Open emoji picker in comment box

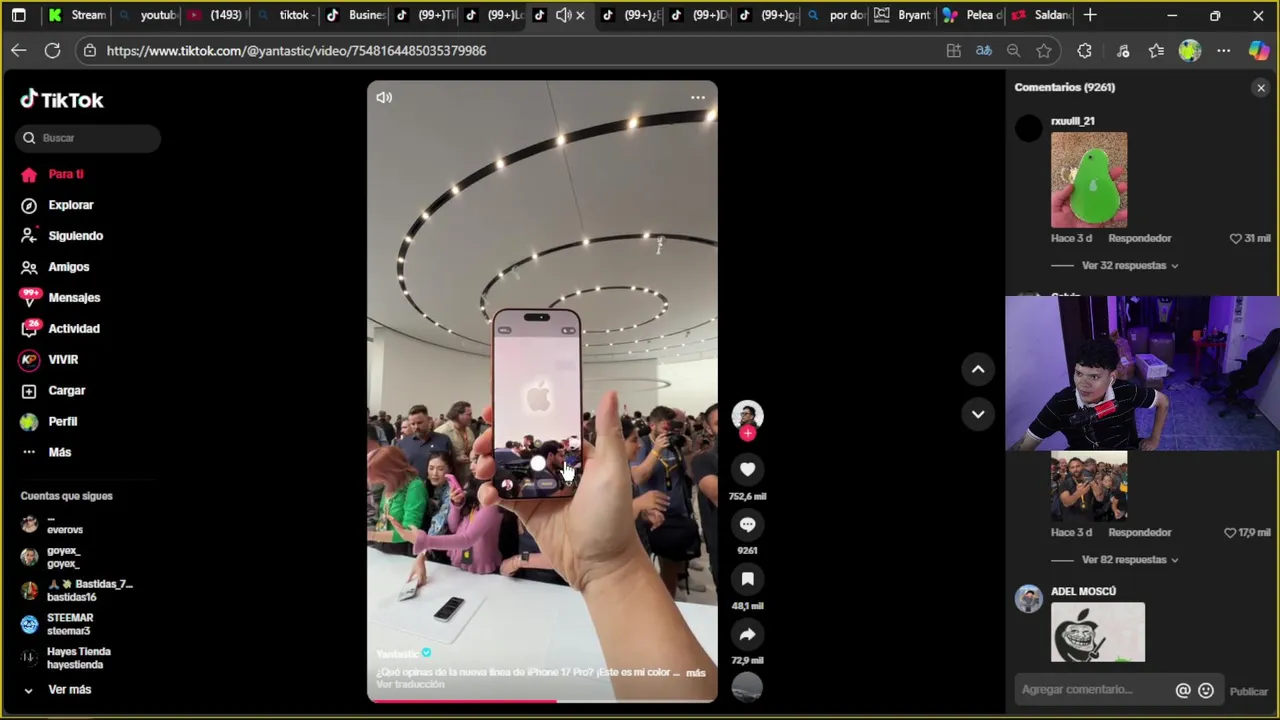(x=1206, y=690)
